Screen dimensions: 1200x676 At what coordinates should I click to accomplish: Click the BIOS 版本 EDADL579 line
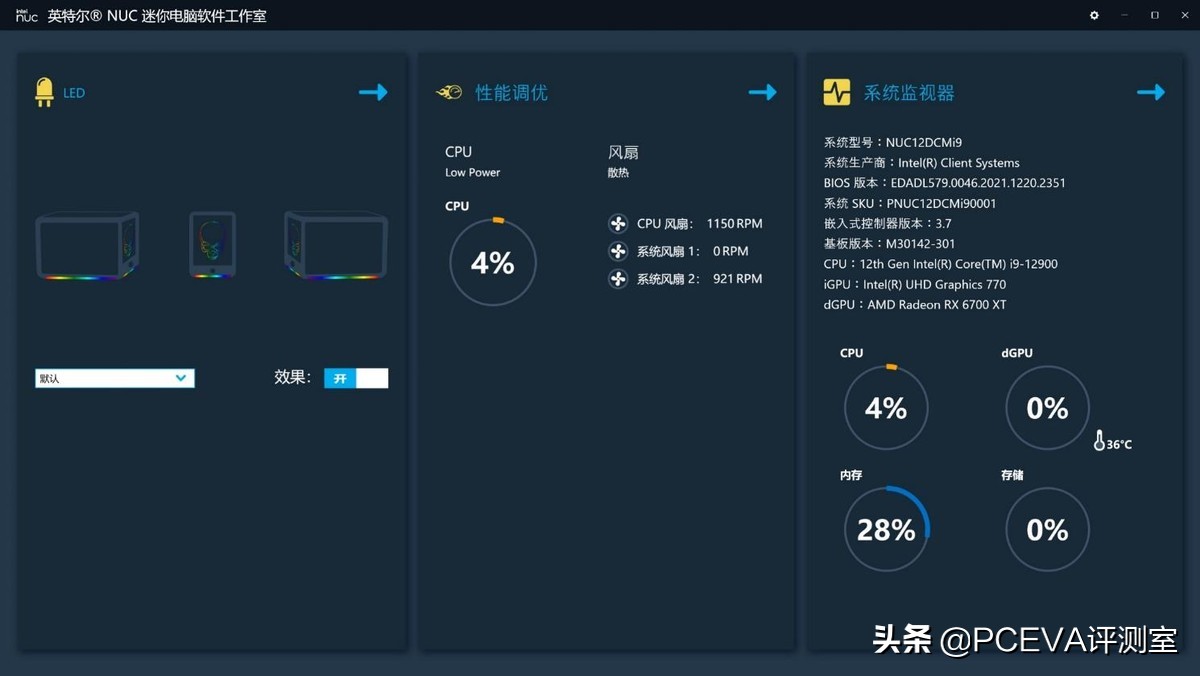click(944, 183)
